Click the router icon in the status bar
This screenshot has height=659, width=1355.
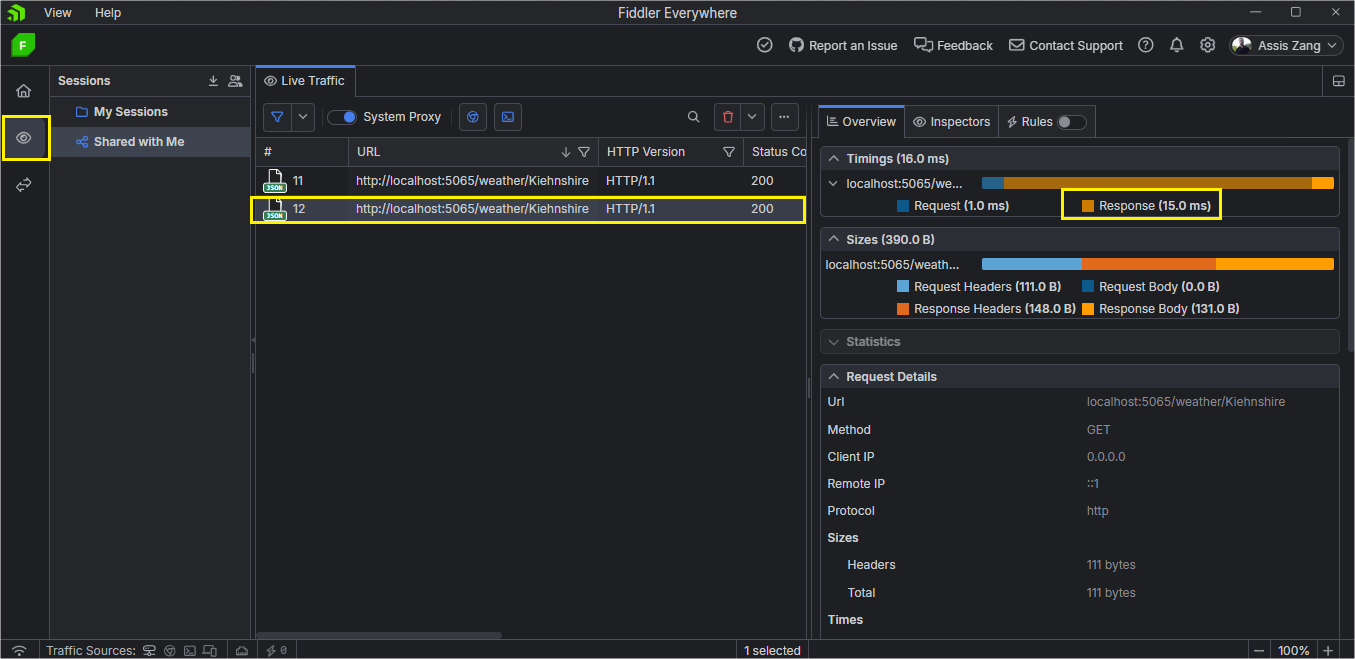point(241,650)
